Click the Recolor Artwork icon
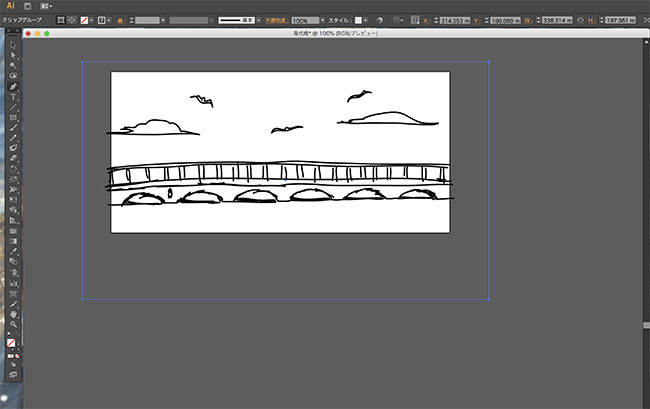This screenshot has height=409, width=650. click(379, 20)
